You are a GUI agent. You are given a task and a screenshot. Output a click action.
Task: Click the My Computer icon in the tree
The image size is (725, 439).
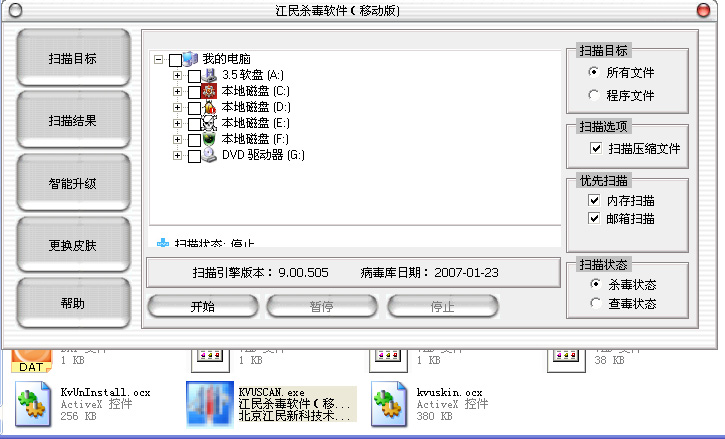tap(190, 59)
